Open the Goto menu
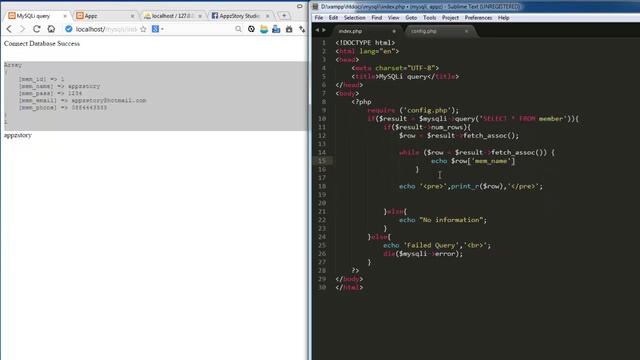Viewport: 640px width, 360px height. coord(411,18)
